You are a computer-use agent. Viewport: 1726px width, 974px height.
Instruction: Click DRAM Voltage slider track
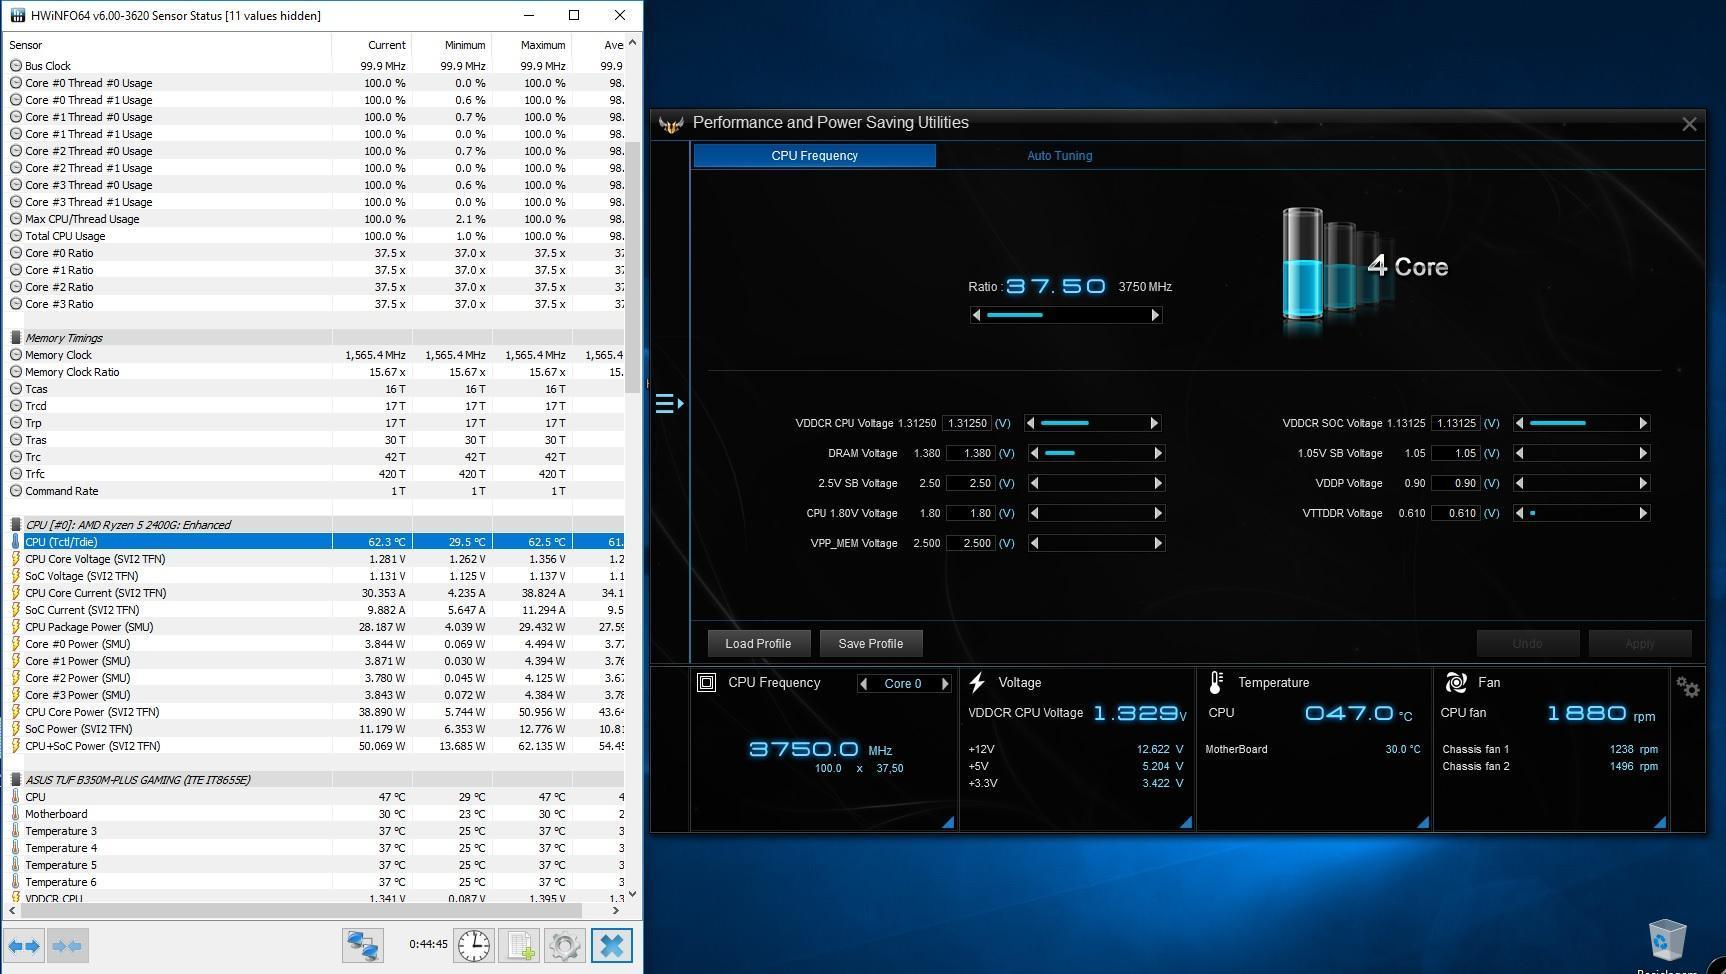pos(1096,453)
